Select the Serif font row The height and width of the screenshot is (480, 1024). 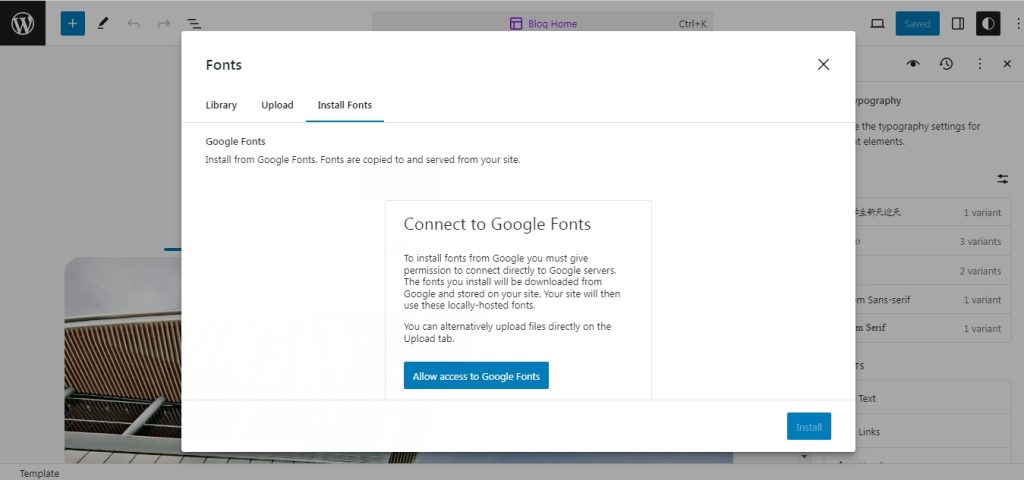pos(933,328)
